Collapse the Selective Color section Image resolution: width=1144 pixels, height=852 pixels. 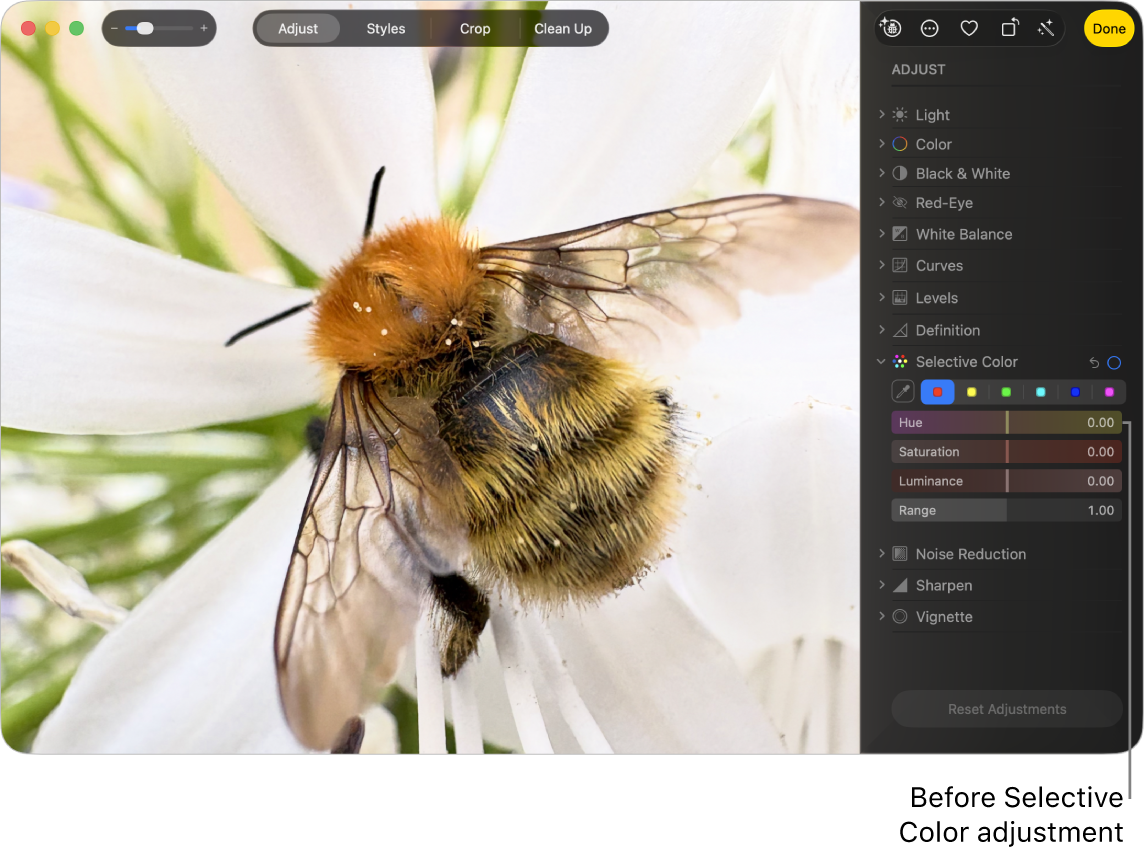[x=882, y=362]
